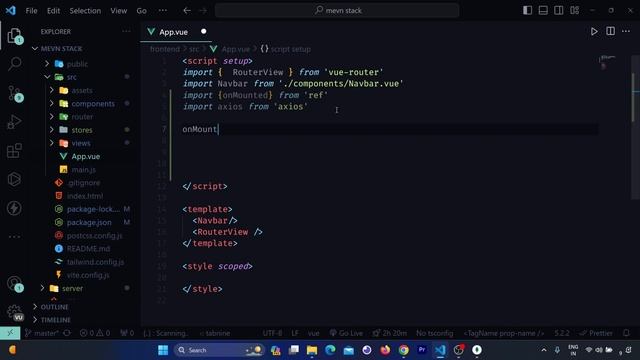The width and height of the screenshot is (640, 360).
Task: Expand the public folder
Action: [x=47, y=64]
